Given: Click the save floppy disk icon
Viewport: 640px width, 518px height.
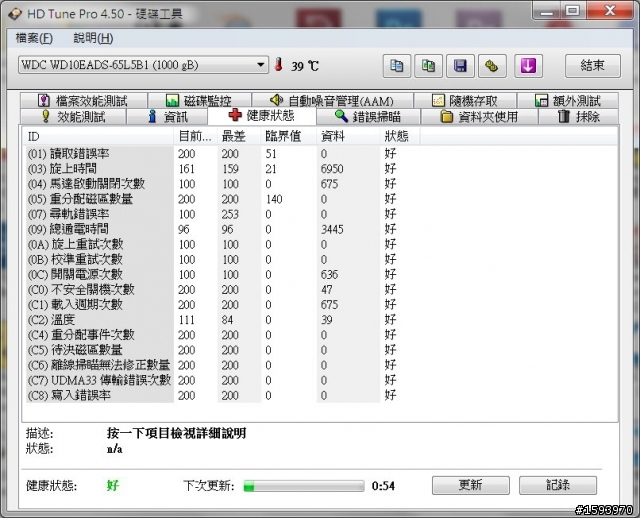Looking at the screenshot, I should (x=460, y=66).
